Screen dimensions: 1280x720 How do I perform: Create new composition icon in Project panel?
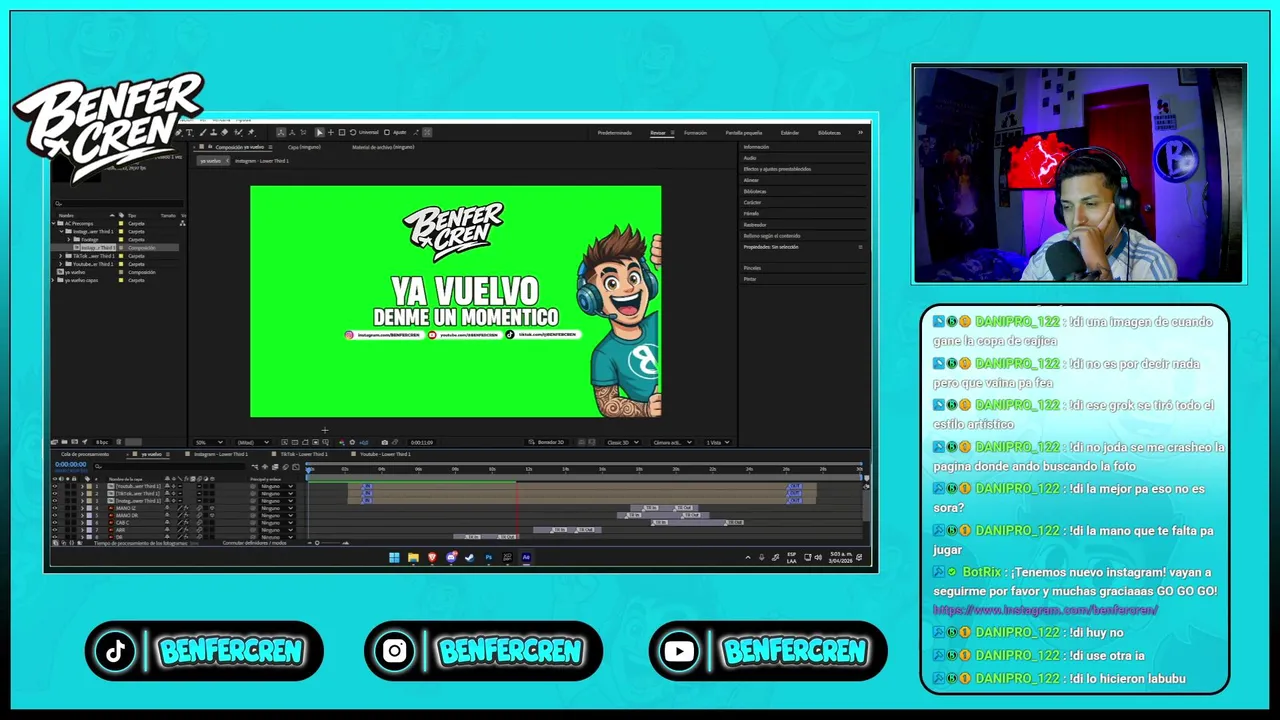click(x=74, y=442)
